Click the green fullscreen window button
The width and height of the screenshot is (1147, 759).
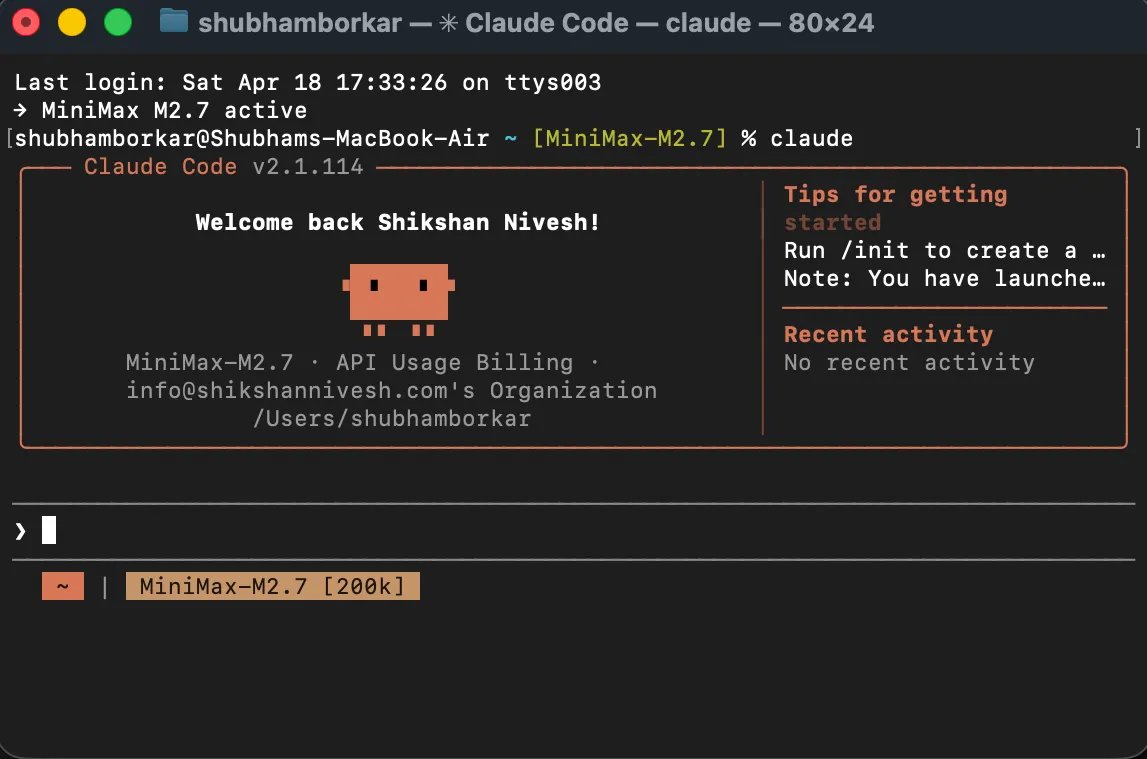pyautogui.click(x=118, y=22)
